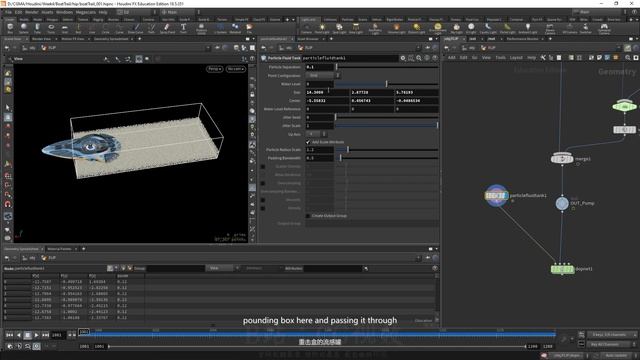Viewport: 640px width, 360px height.
Task: Jump to last frame button
Action: coord(45,335)
